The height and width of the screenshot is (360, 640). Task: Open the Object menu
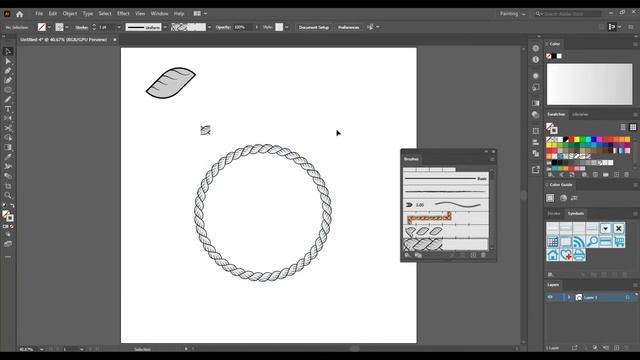(x=70, y=13)
